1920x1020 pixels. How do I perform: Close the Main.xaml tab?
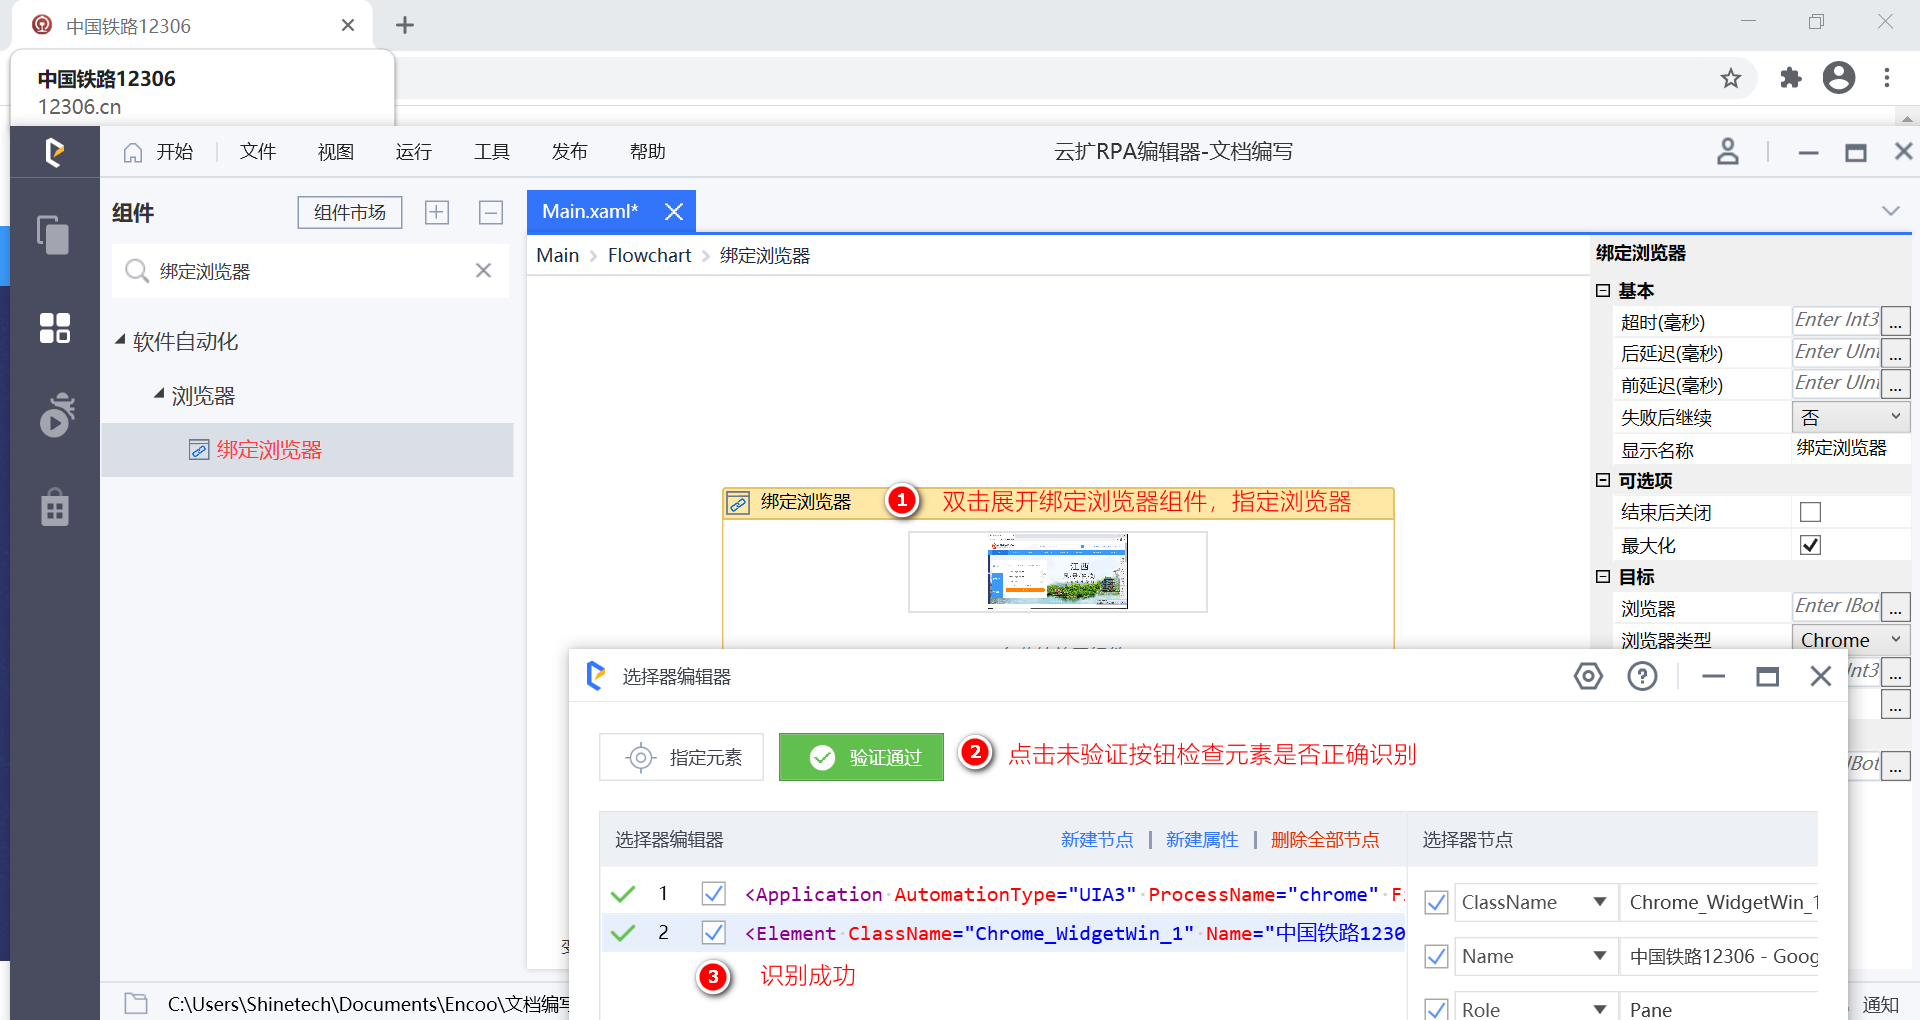674,212
